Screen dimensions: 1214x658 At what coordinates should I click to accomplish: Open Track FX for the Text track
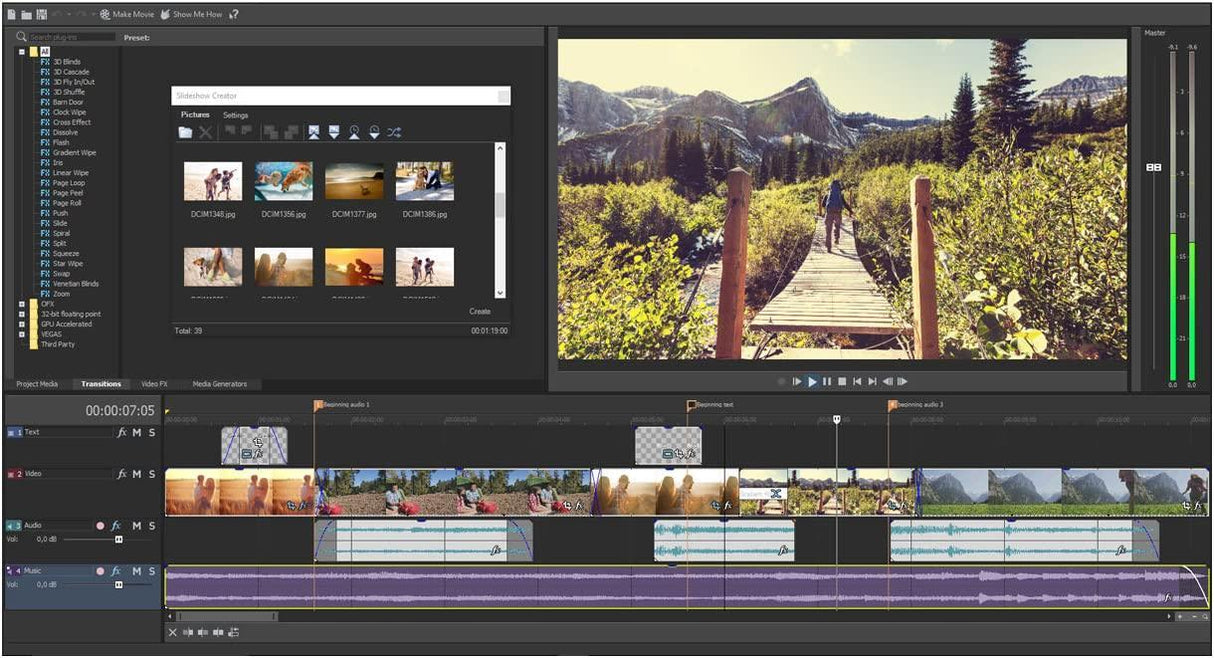click(122, 431)
